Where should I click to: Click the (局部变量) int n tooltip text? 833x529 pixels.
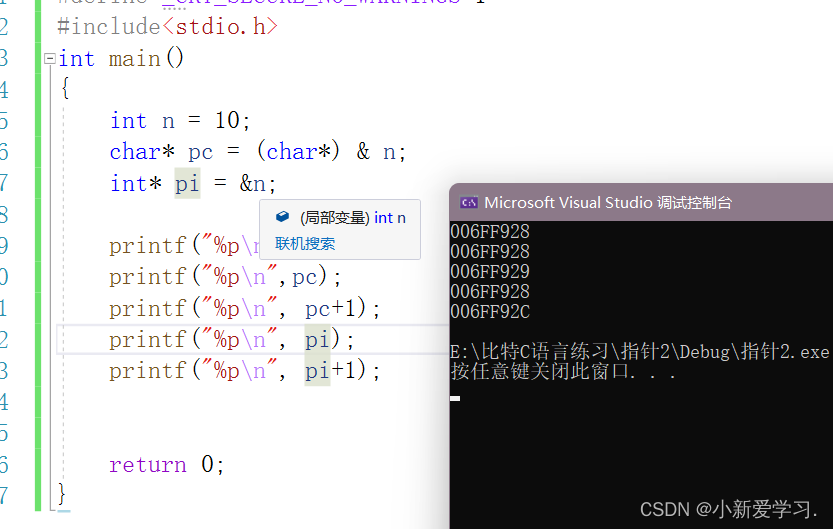click(353, 218)
